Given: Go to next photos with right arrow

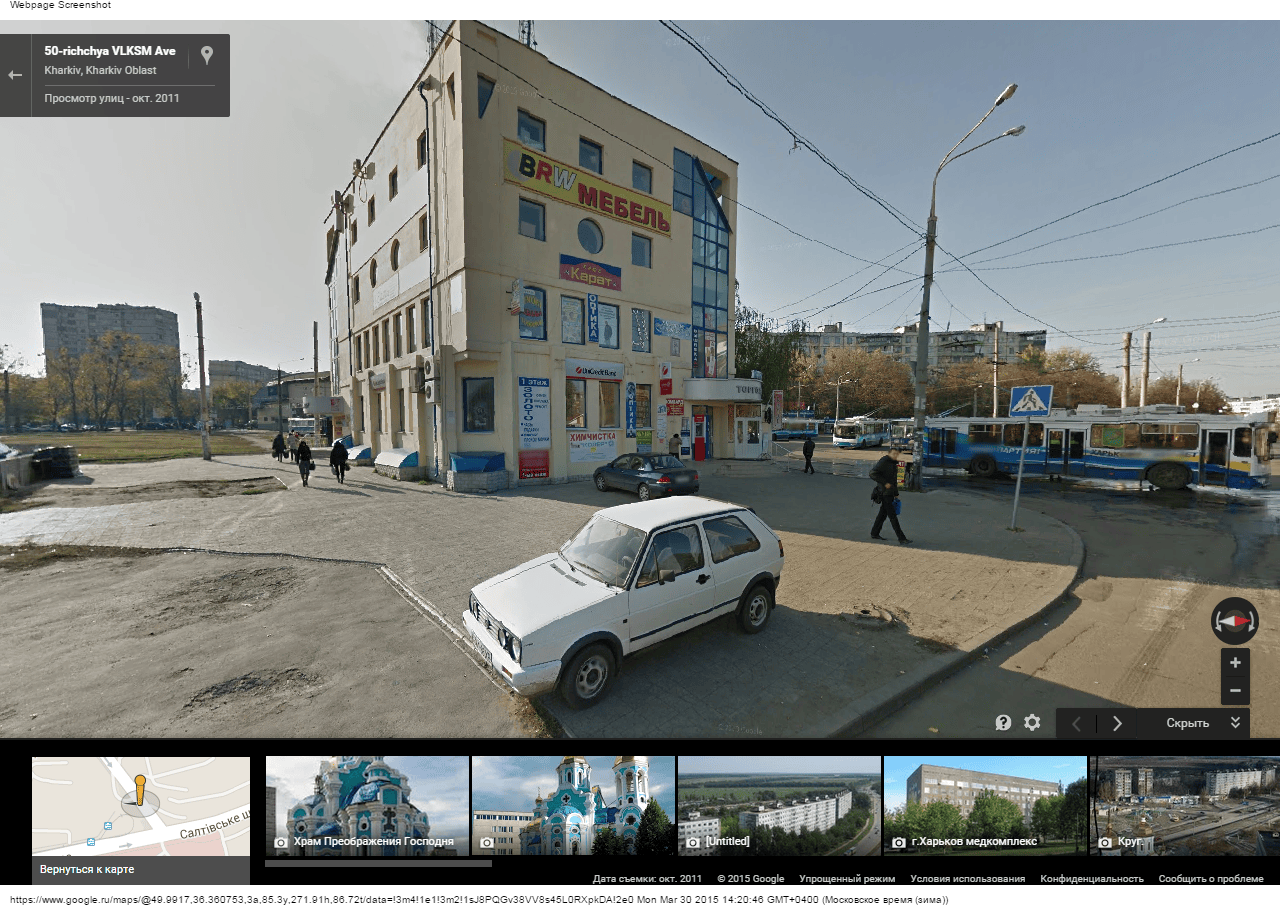Looking at the screenshot, I should pos(1117,723).
